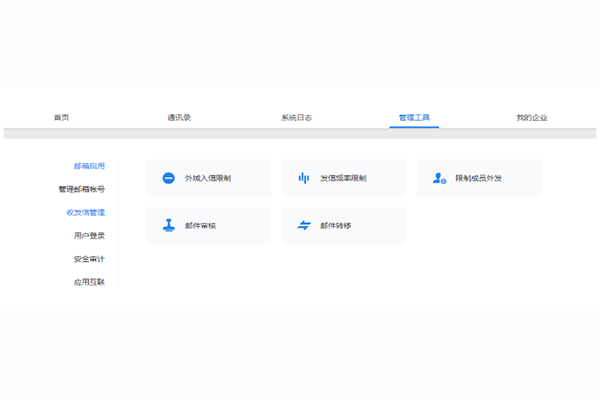
Task: Click the person icon for 限制成员外发
Action: (x=439, y=178)
